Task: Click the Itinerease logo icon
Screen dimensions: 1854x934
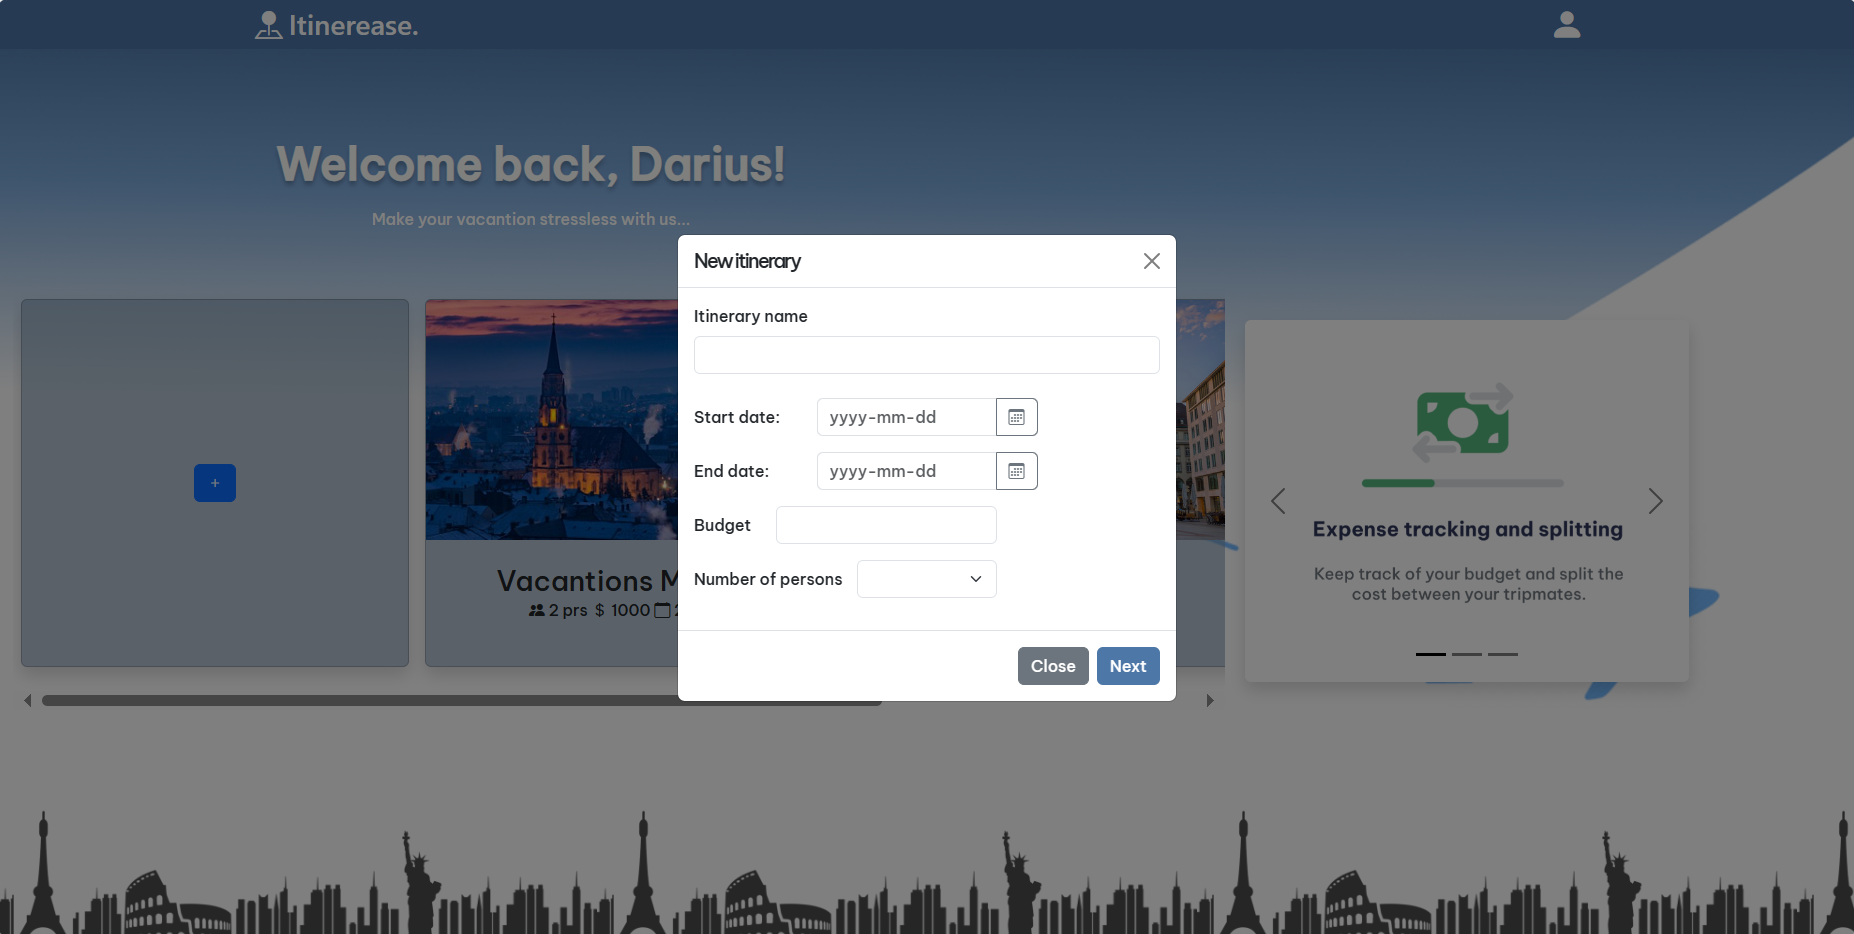Action: [268, 25]
